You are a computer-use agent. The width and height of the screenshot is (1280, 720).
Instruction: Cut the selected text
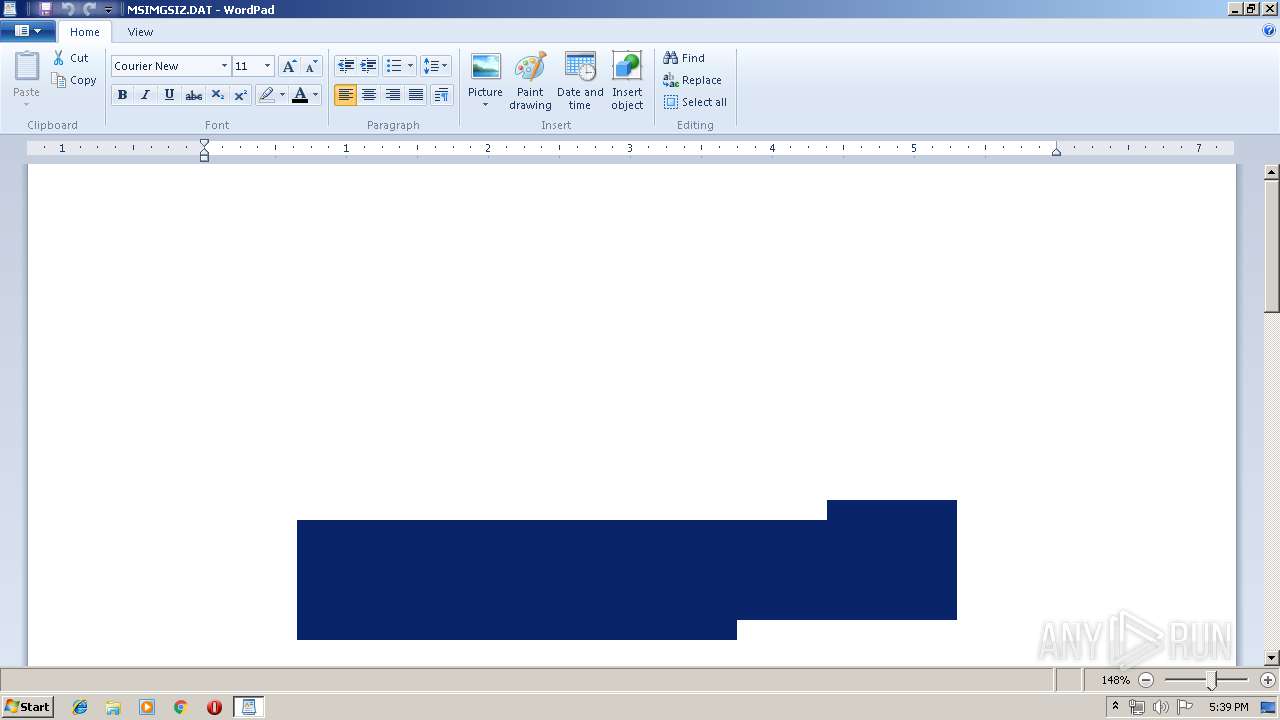(71, 58)
